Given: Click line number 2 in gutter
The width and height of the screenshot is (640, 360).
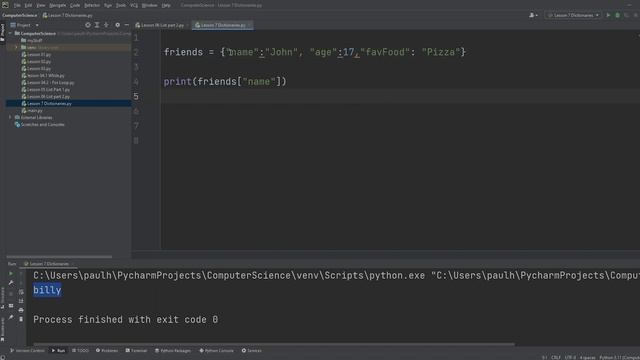Looking at the screenshot, I should (x=136, y=52).
